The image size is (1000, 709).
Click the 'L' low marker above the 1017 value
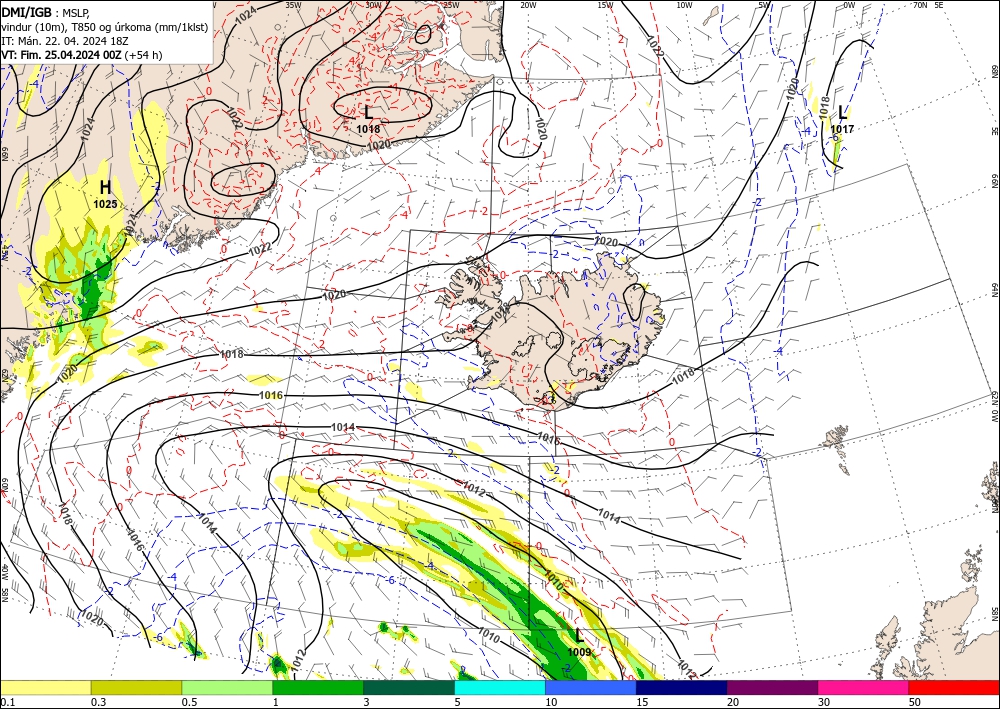click(842, 113)
